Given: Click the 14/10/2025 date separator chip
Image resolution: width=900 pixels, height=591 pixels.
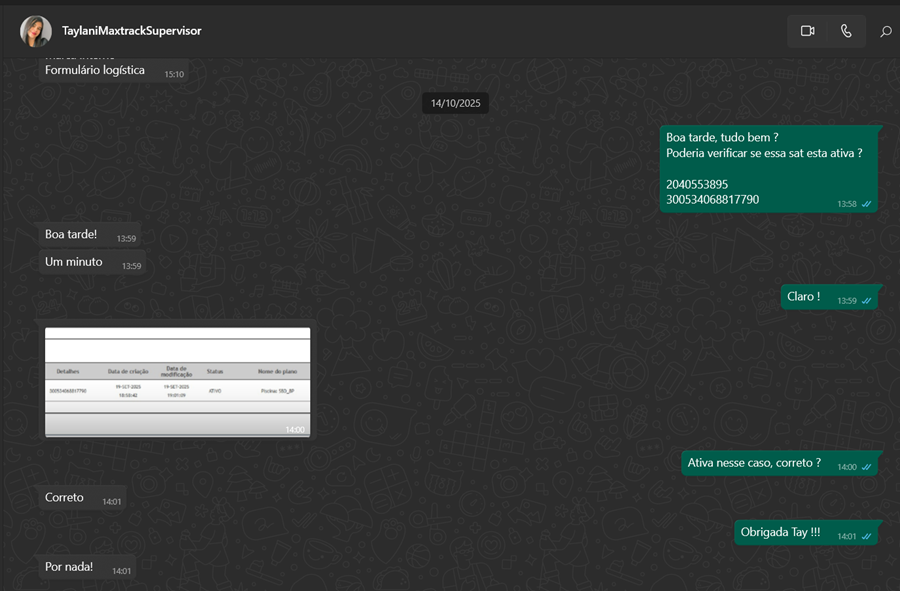Looking at the screenshot, I should [455, 104].
